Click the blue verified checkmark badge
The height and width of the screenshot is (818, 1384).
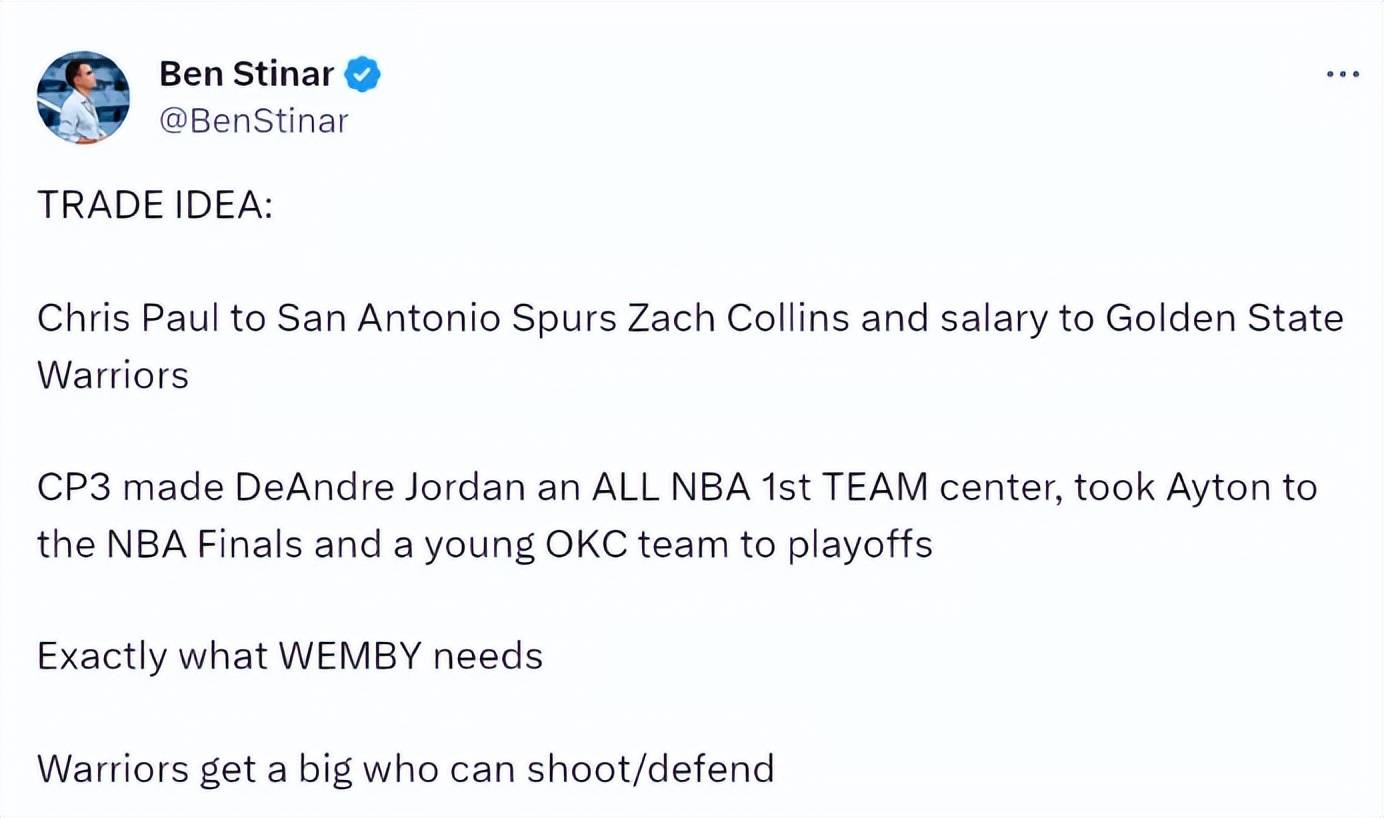(x=362, y=74)
